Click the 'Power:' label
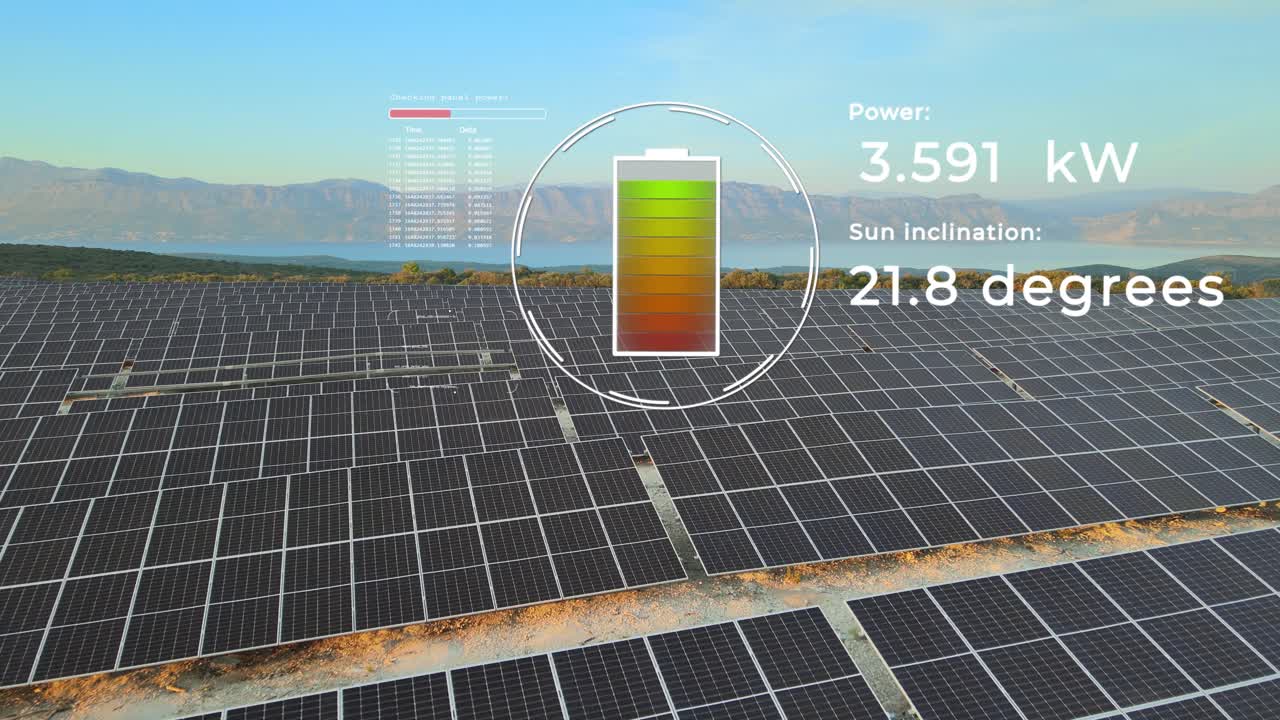1280x720 pixels. (x=889, y=112)
